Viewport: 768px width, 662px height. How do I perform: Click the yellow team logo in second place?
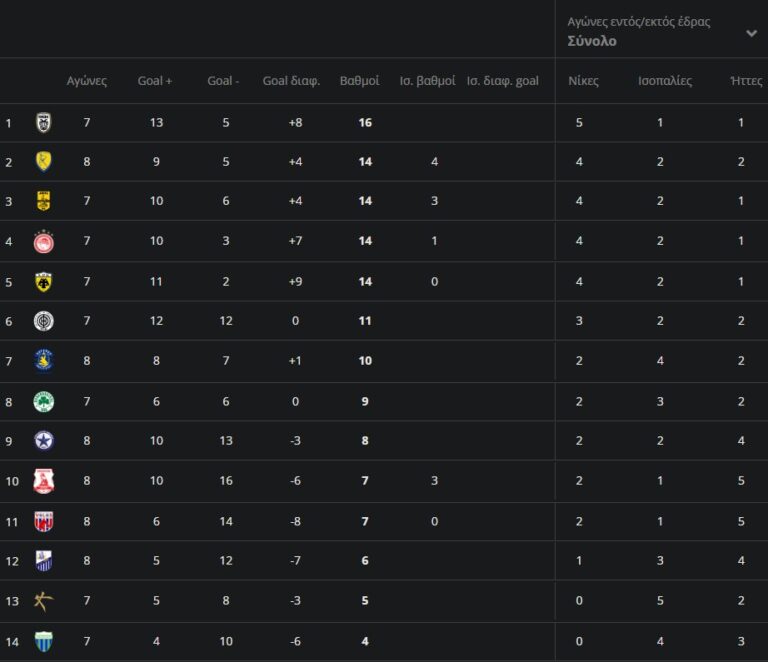[x=43, y=161]
